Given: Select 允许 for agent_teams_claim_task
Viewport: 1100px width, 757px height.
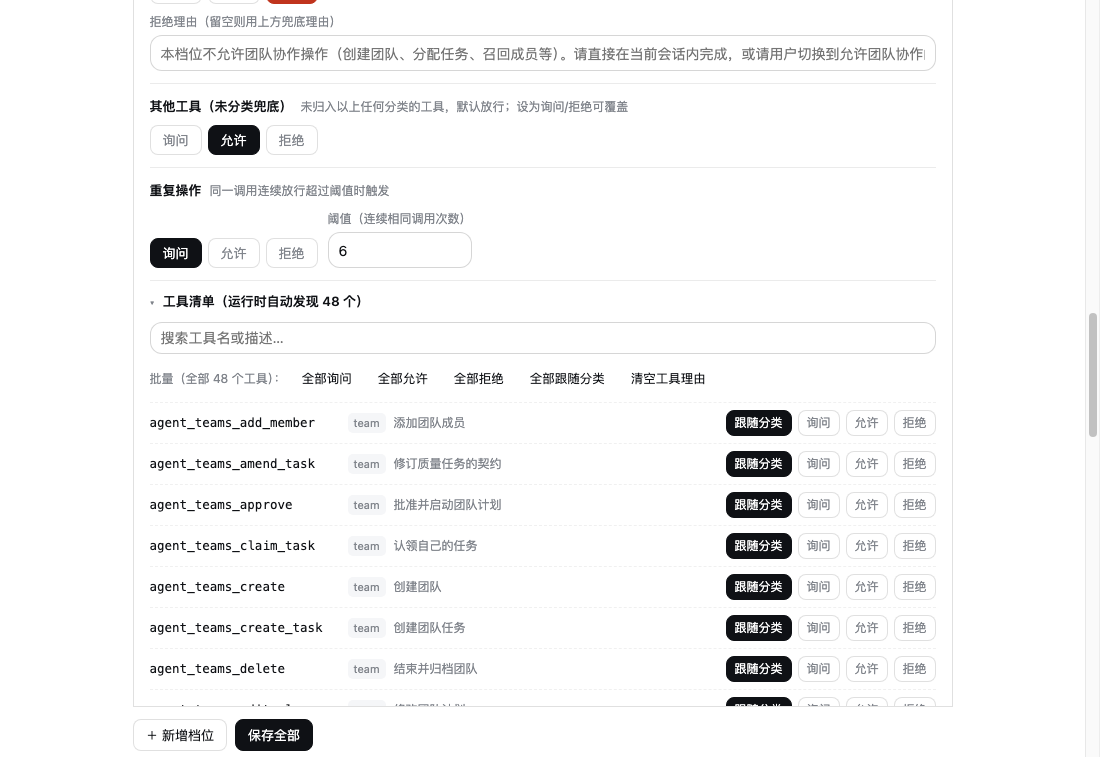Looking at the screenshot, I should tap(866, 546).
